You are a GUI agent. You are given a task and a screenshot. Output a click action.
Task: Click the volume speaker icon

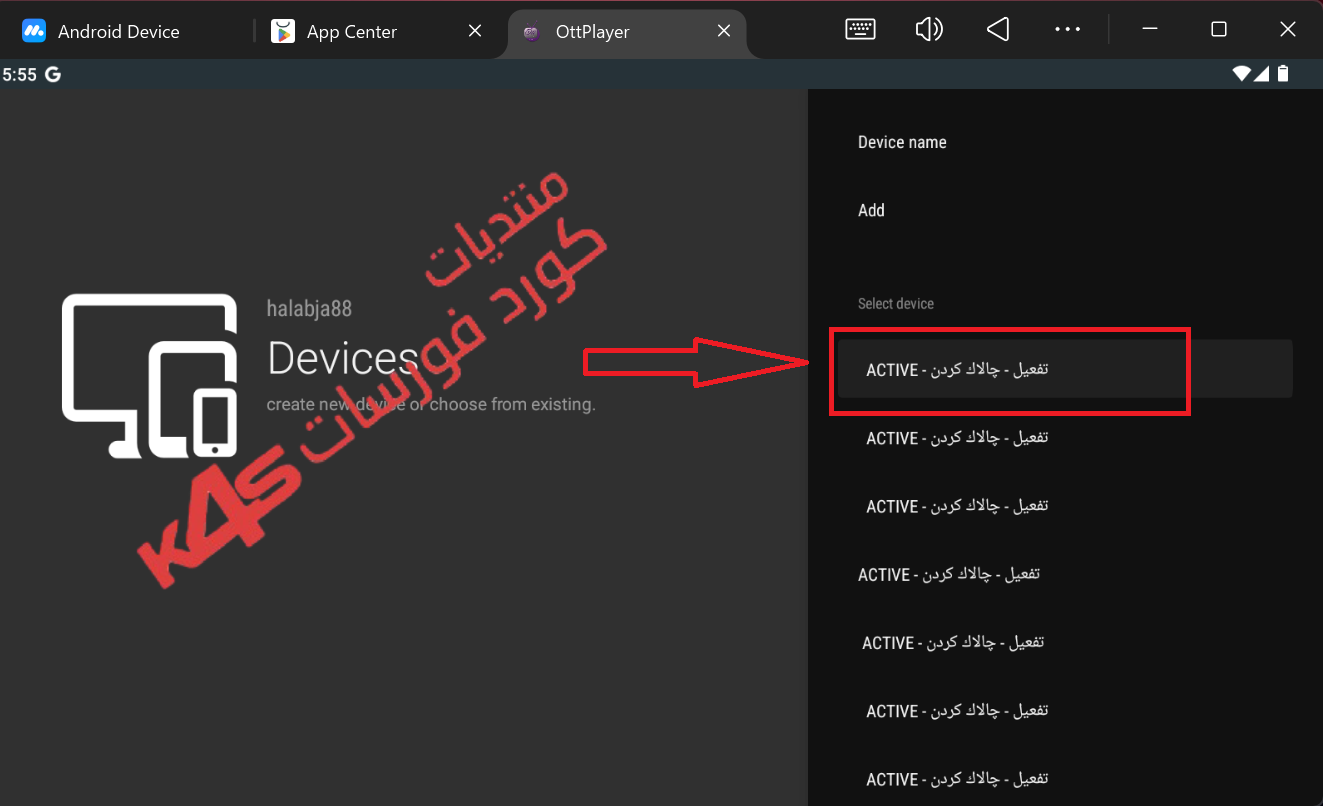pos(929,30)
